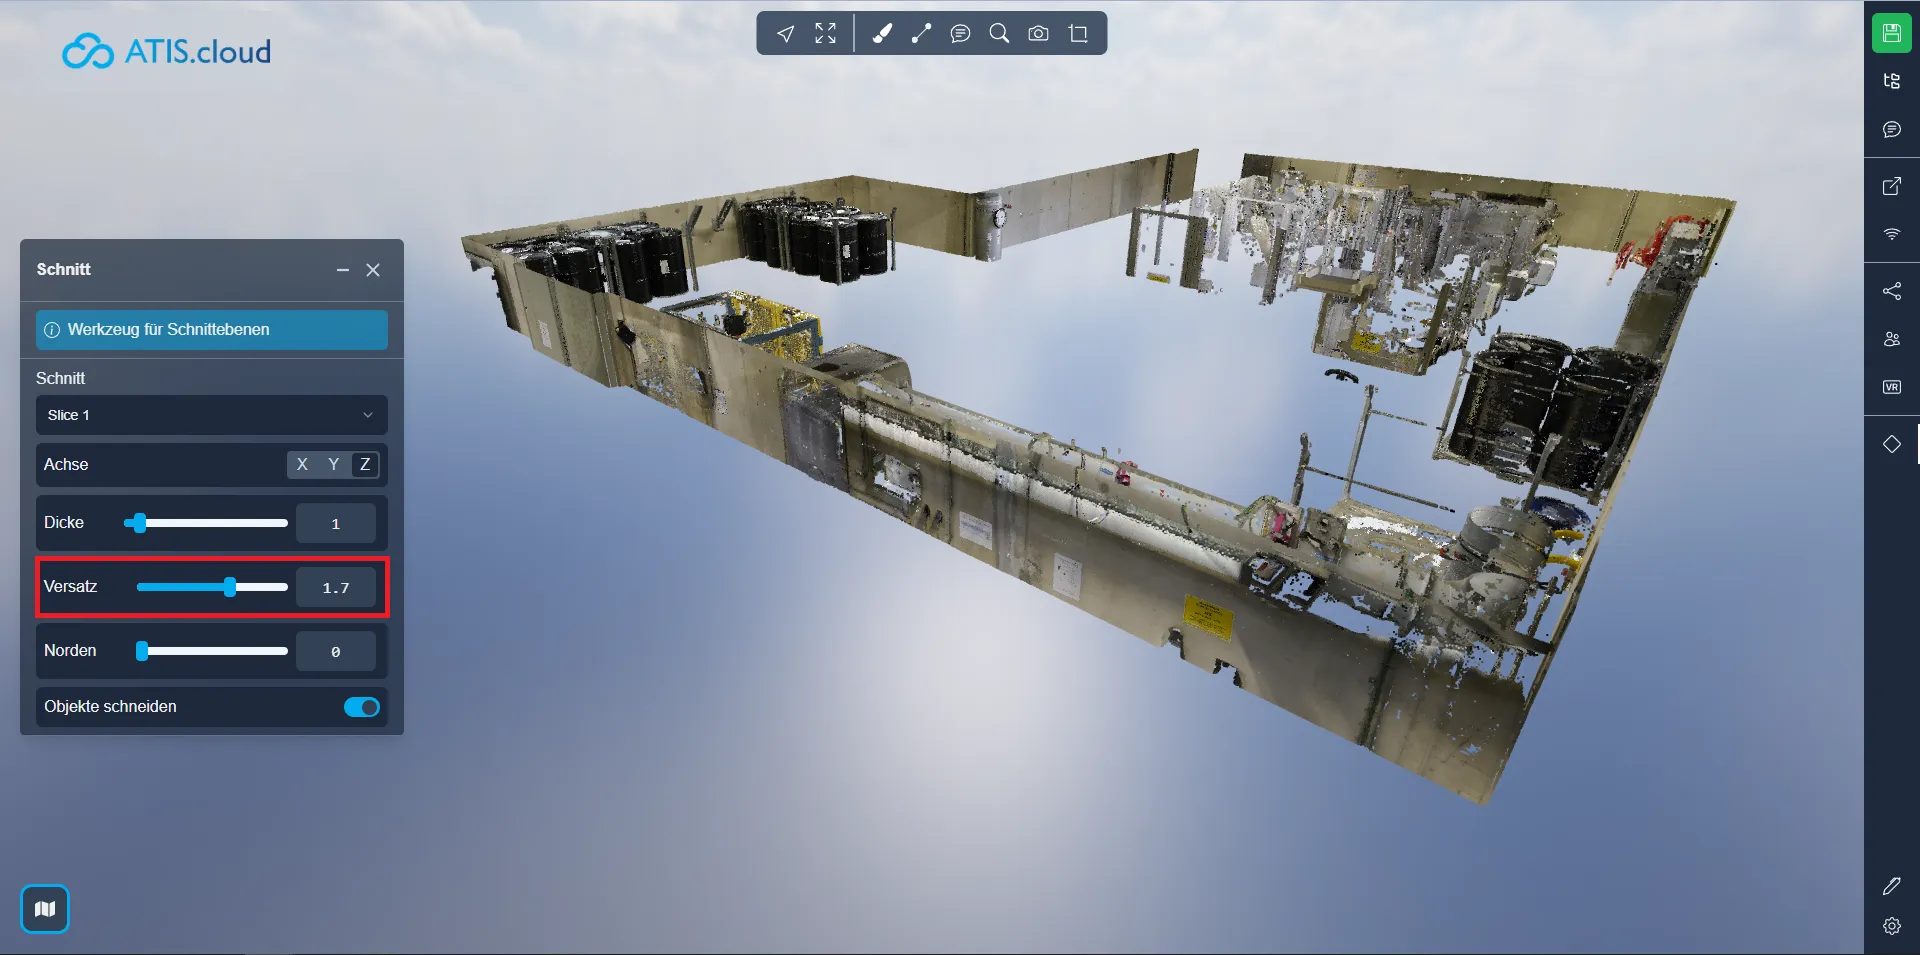Select the brush tool in top toolbar

pos(882,34)
